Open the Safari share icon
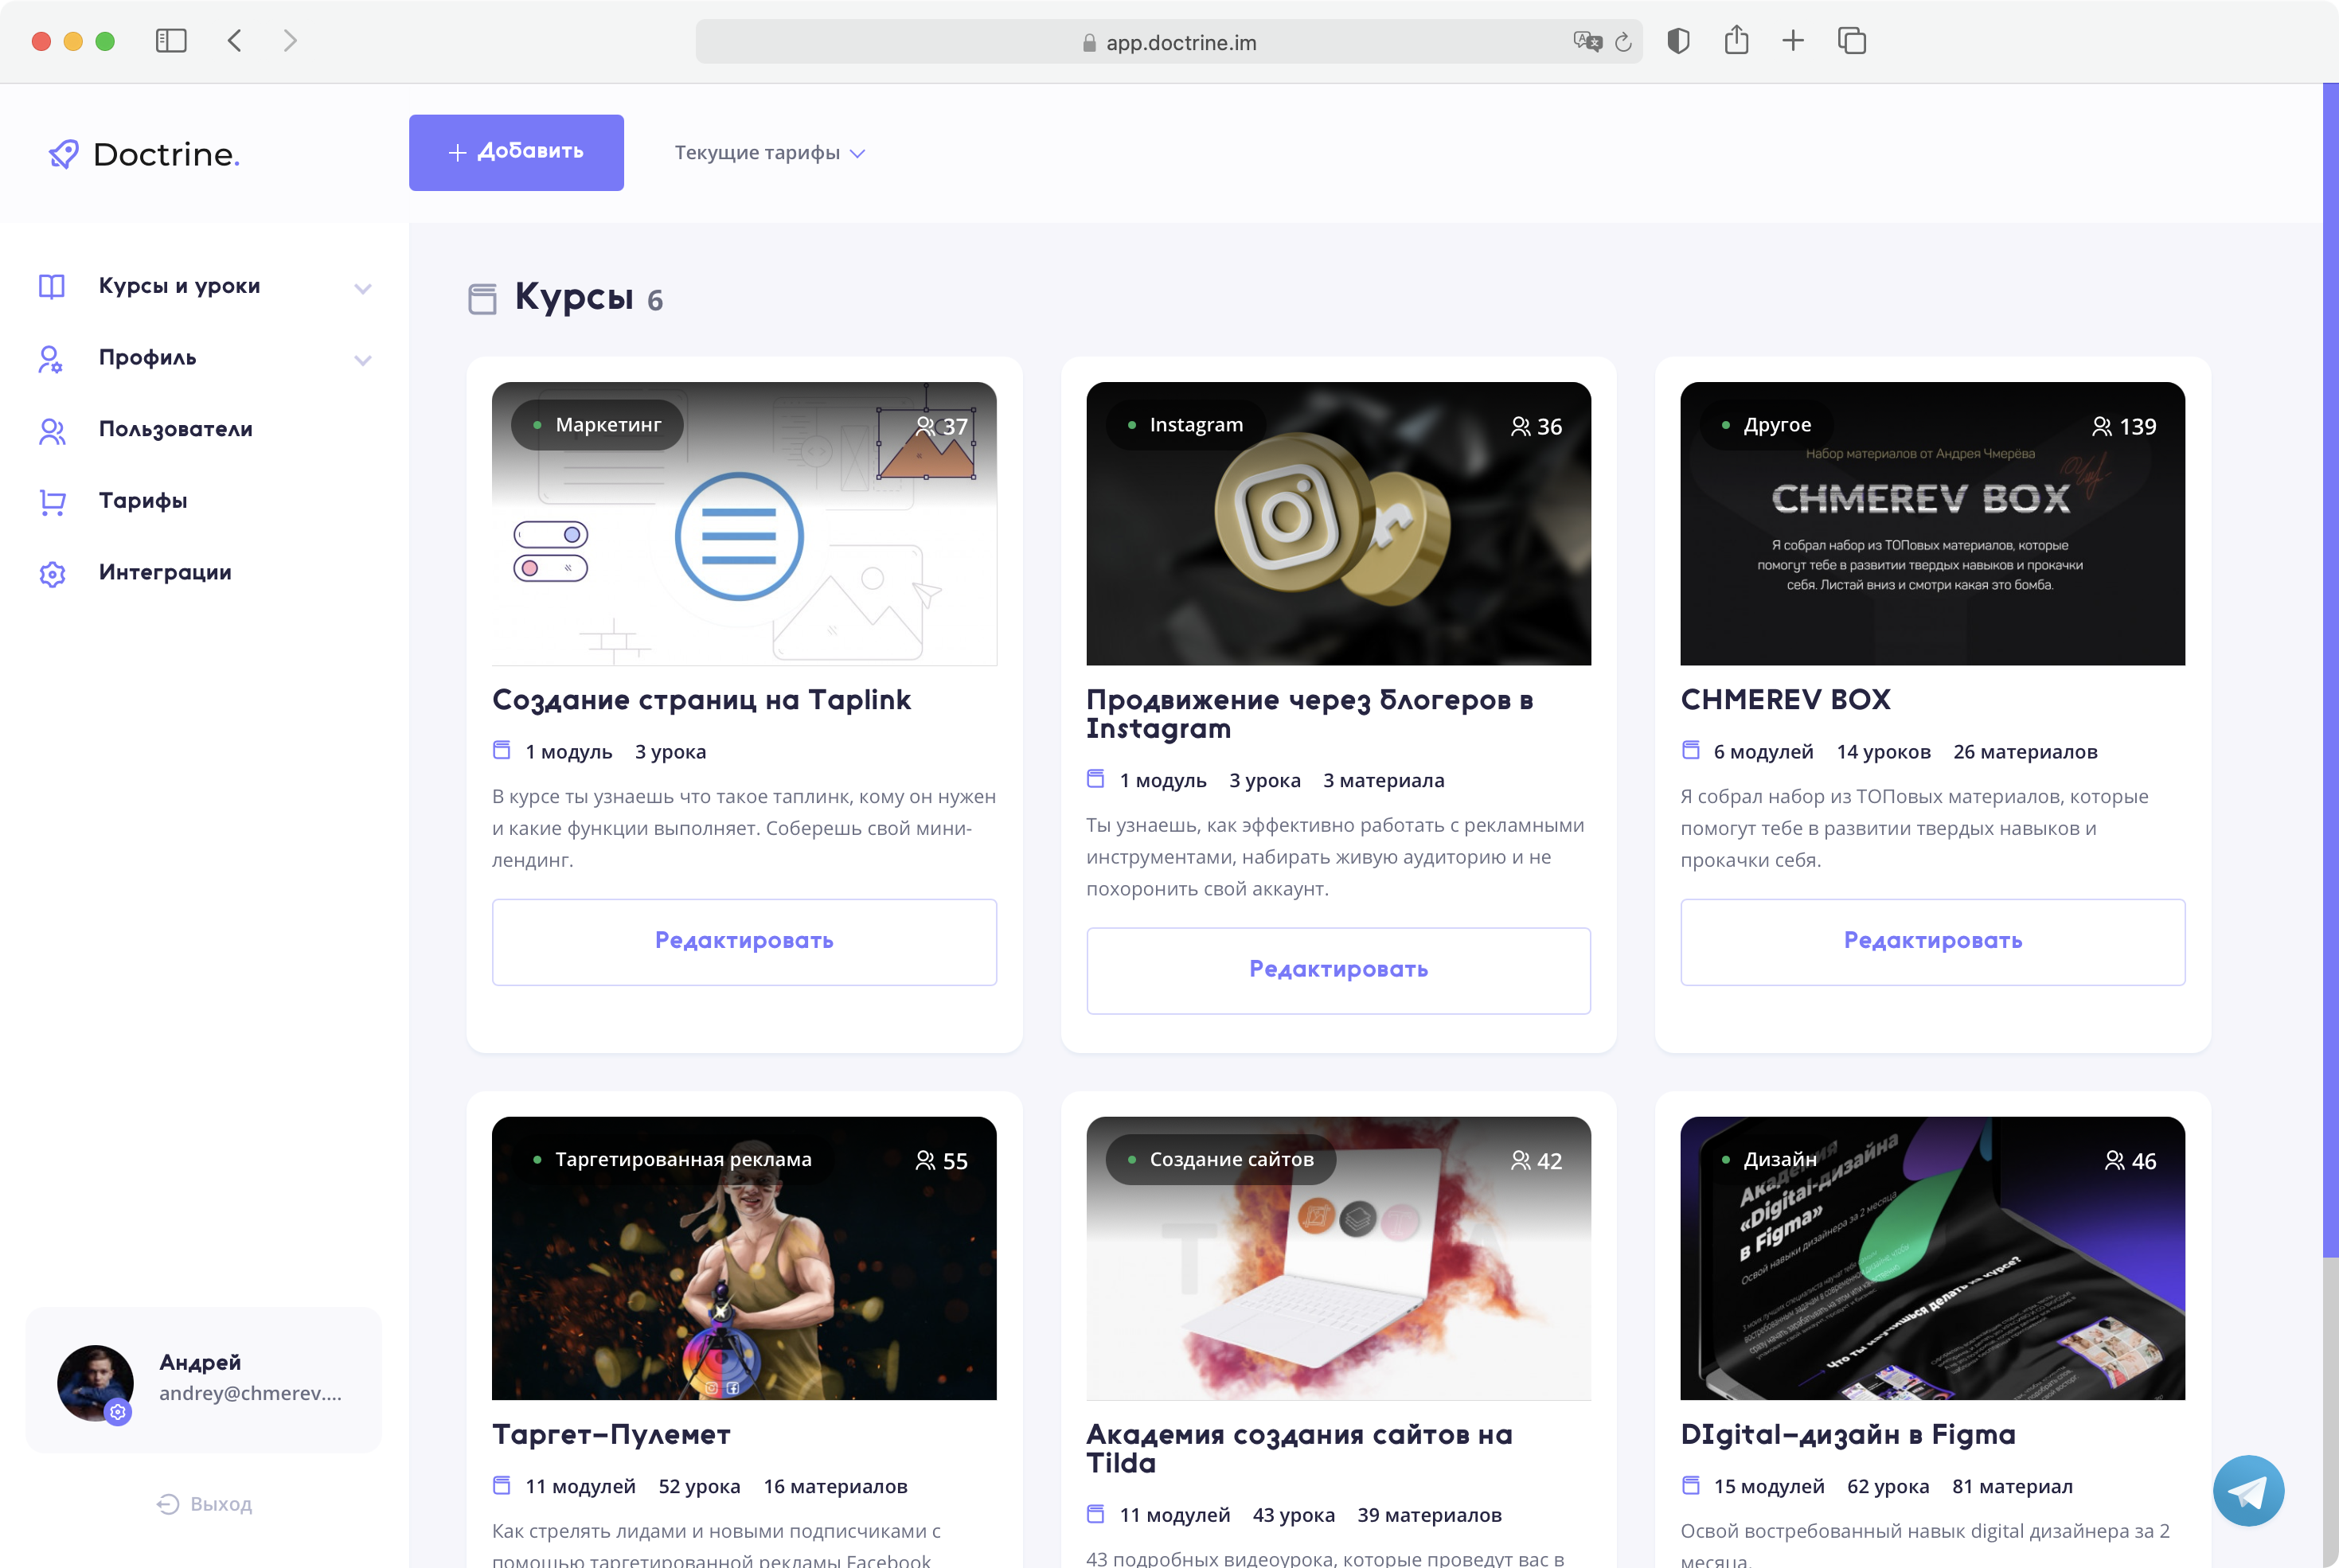Image resolution: width=2339 pixels, height=1568 pixels. point(1736,40)
